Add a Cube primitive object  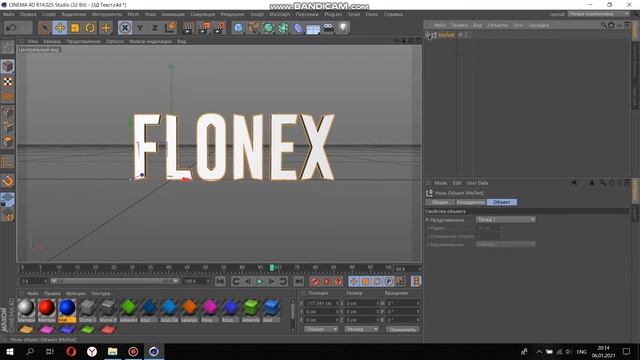(x=238, y=28)
